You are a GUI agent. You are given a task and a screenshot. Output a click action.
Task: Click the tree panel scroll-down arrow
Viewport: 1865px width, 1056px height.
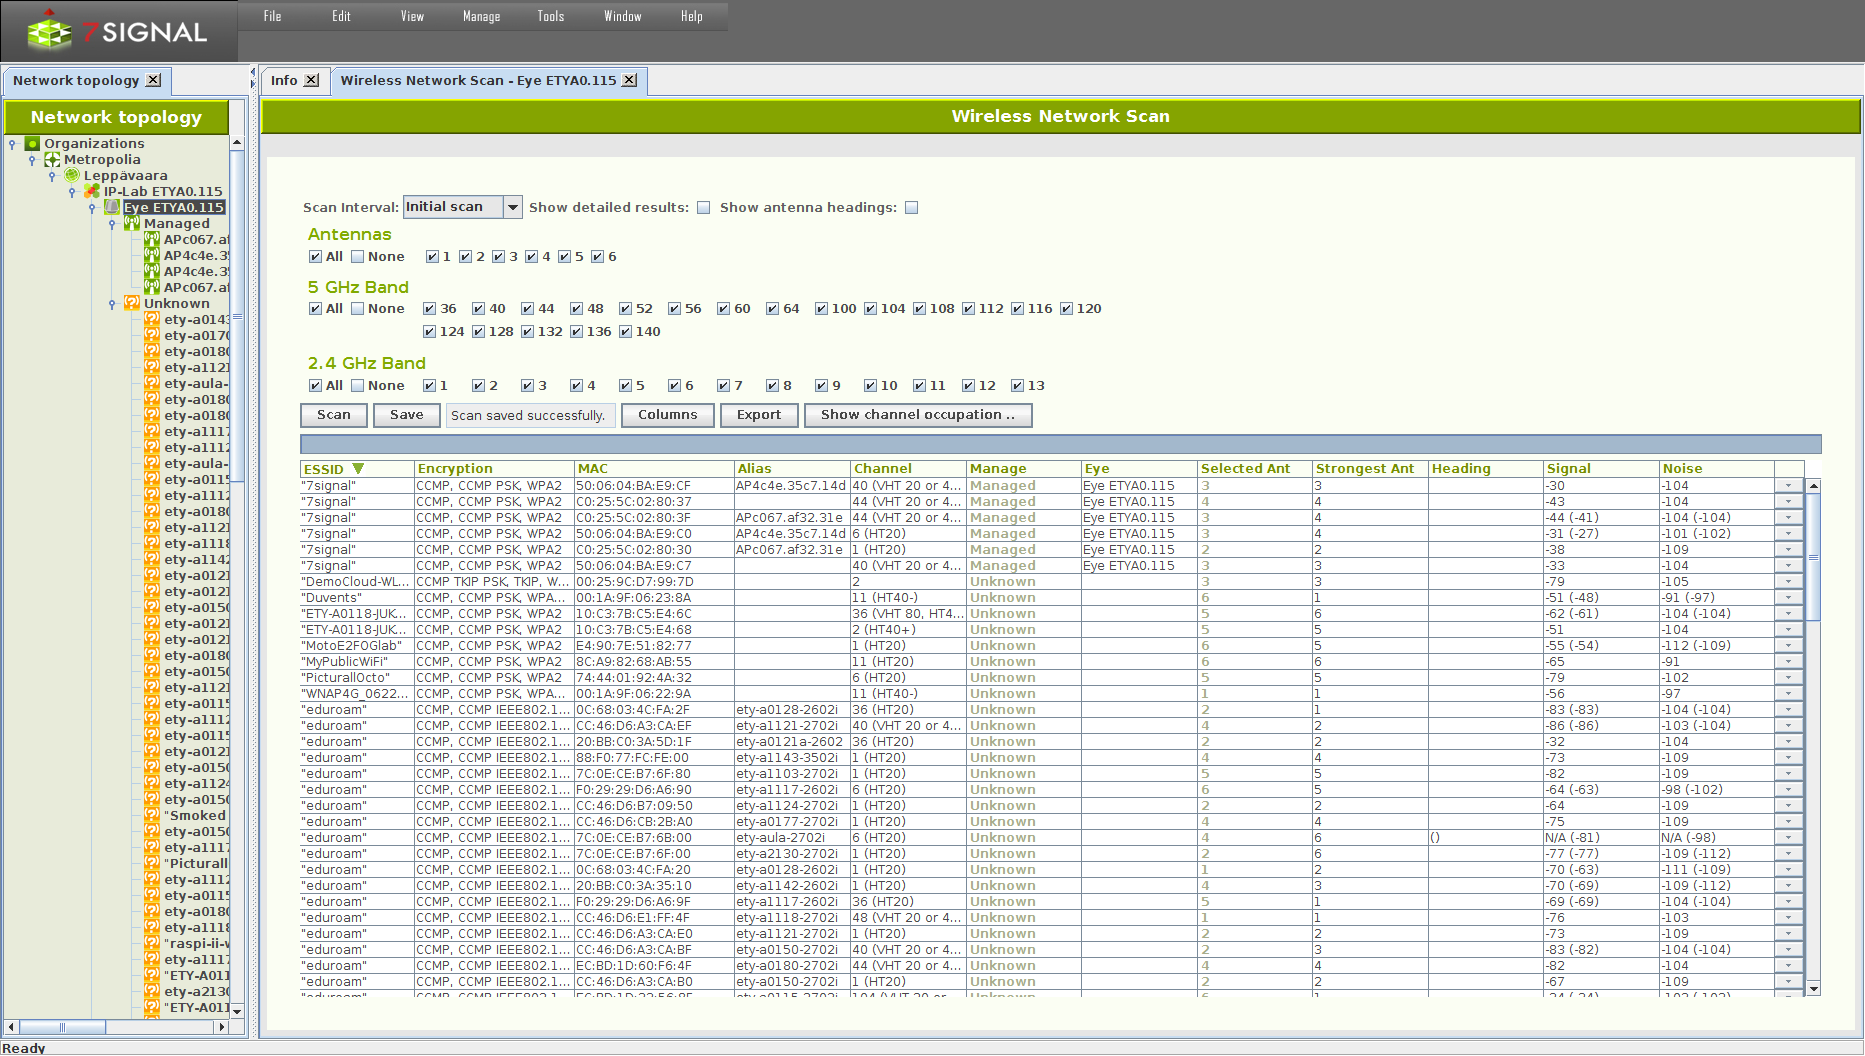click(237, 1011)
